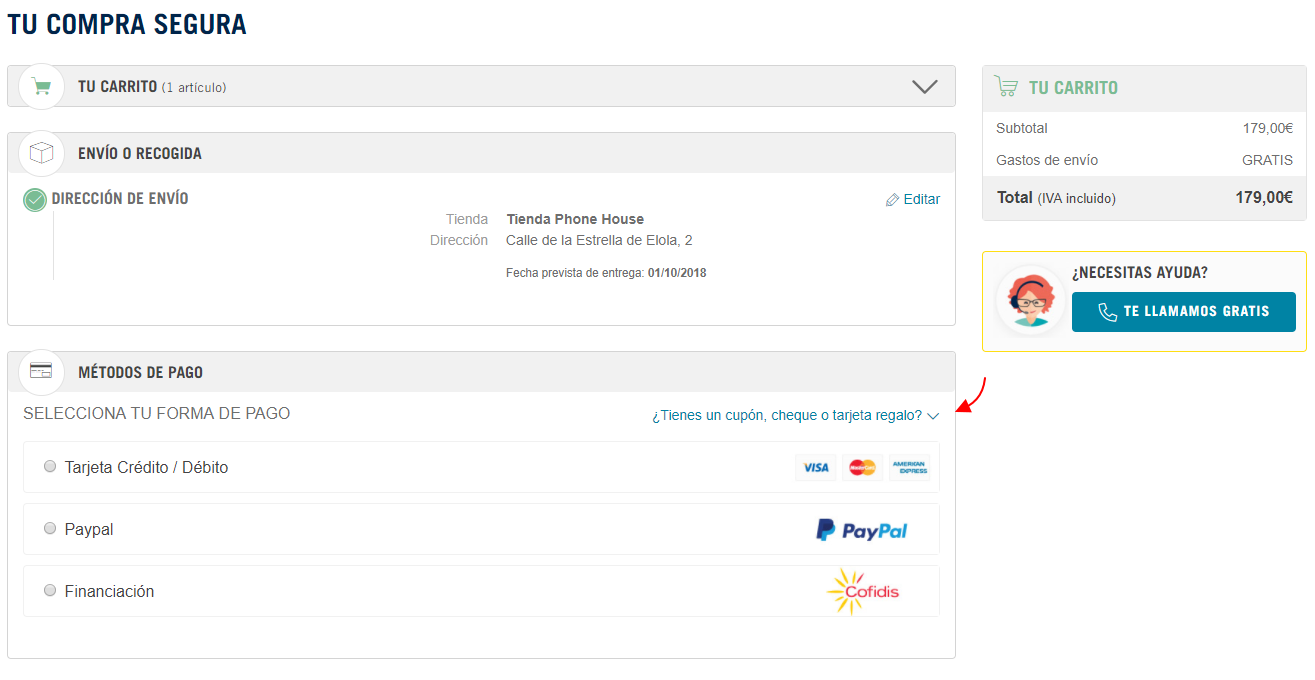The height and width of the screenshot is (680, 1315).
Task: Click the bold Total amount 179,00€
Action: click(1264, 198)
